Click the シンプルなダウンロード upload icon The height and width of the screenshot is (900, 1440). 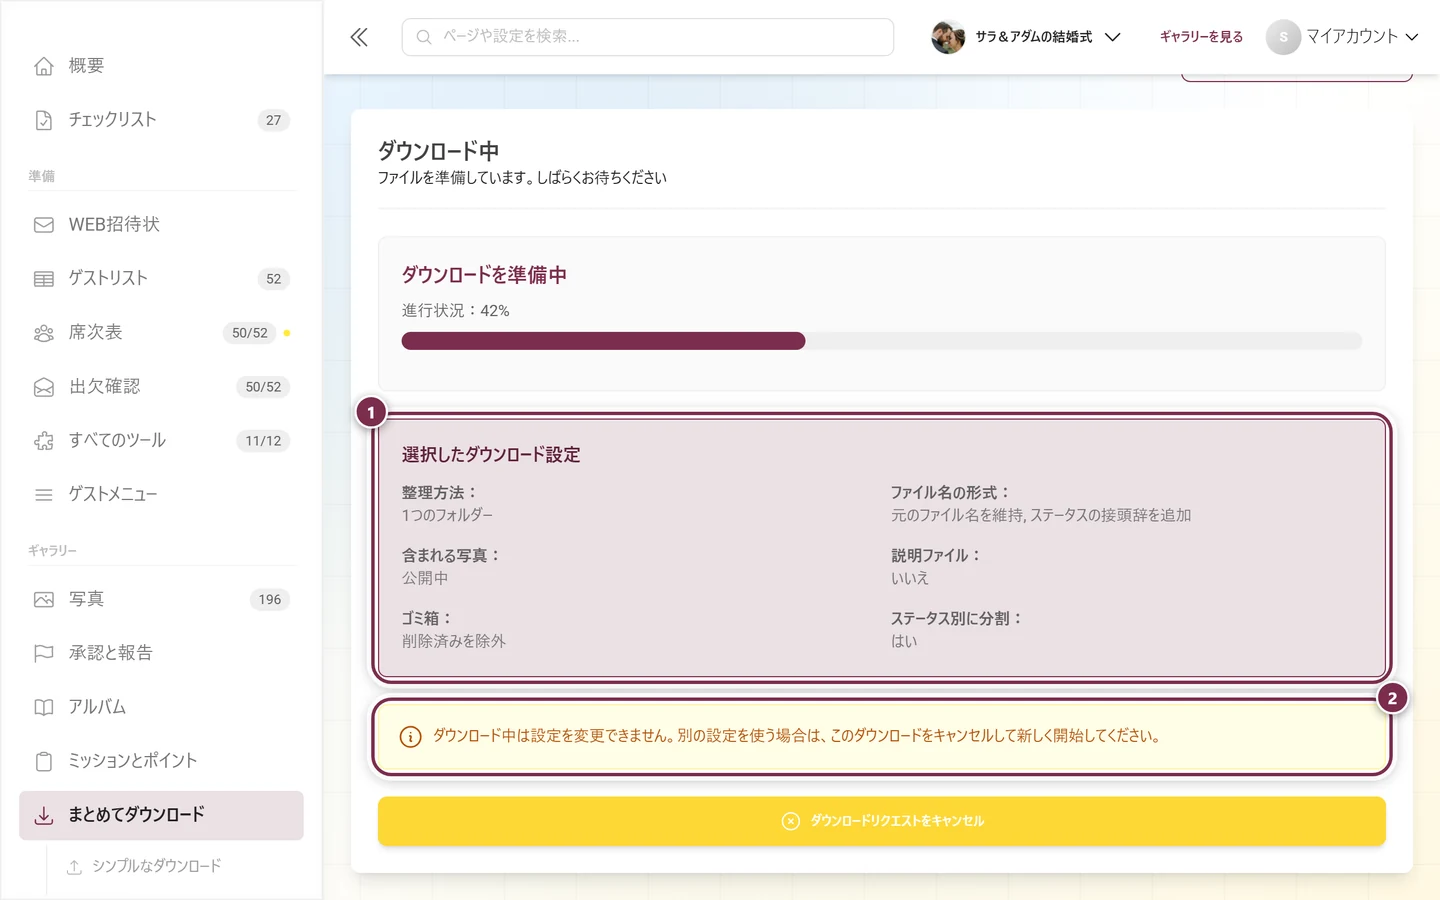point(74,867)
